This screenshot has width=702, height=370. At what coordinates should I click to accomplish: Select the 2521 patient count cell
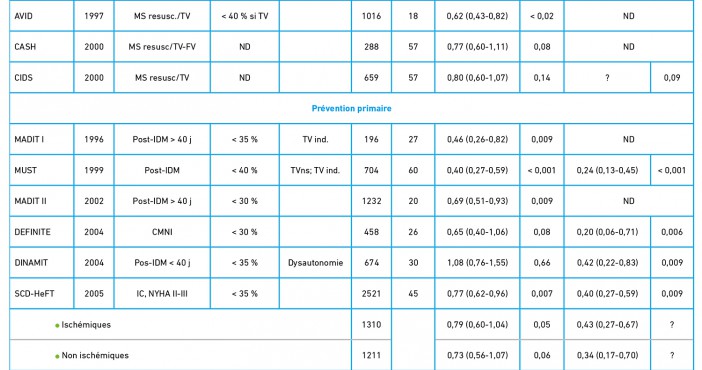pyautogui.click(x=372, y=294)
